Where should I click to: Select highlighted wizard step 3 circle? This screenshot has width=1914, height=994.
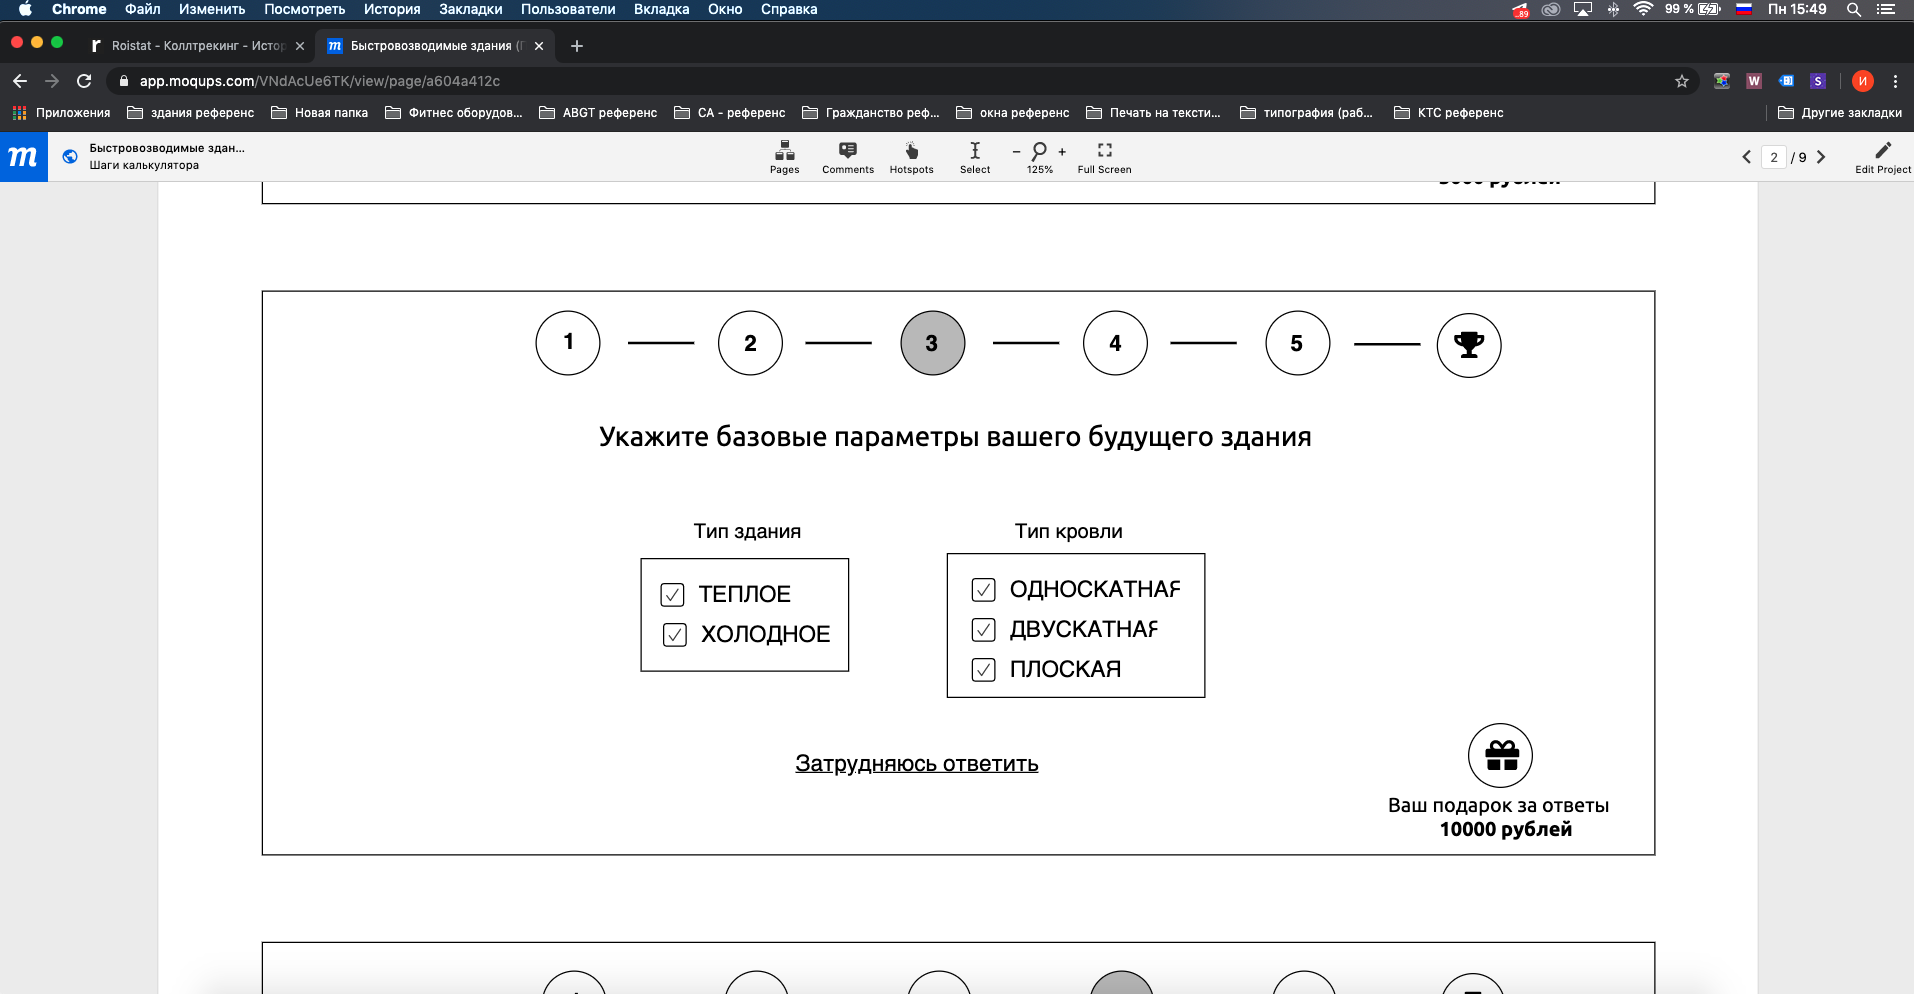(x=932, y=343)
